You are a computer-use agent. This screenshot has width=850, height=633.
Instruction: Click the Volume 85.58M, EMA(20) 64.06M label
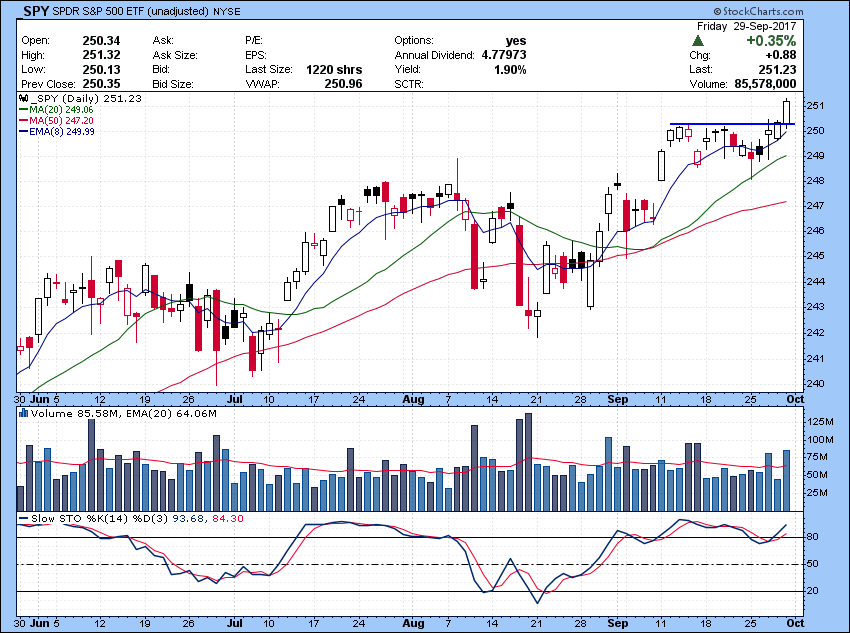coord(124,414)
